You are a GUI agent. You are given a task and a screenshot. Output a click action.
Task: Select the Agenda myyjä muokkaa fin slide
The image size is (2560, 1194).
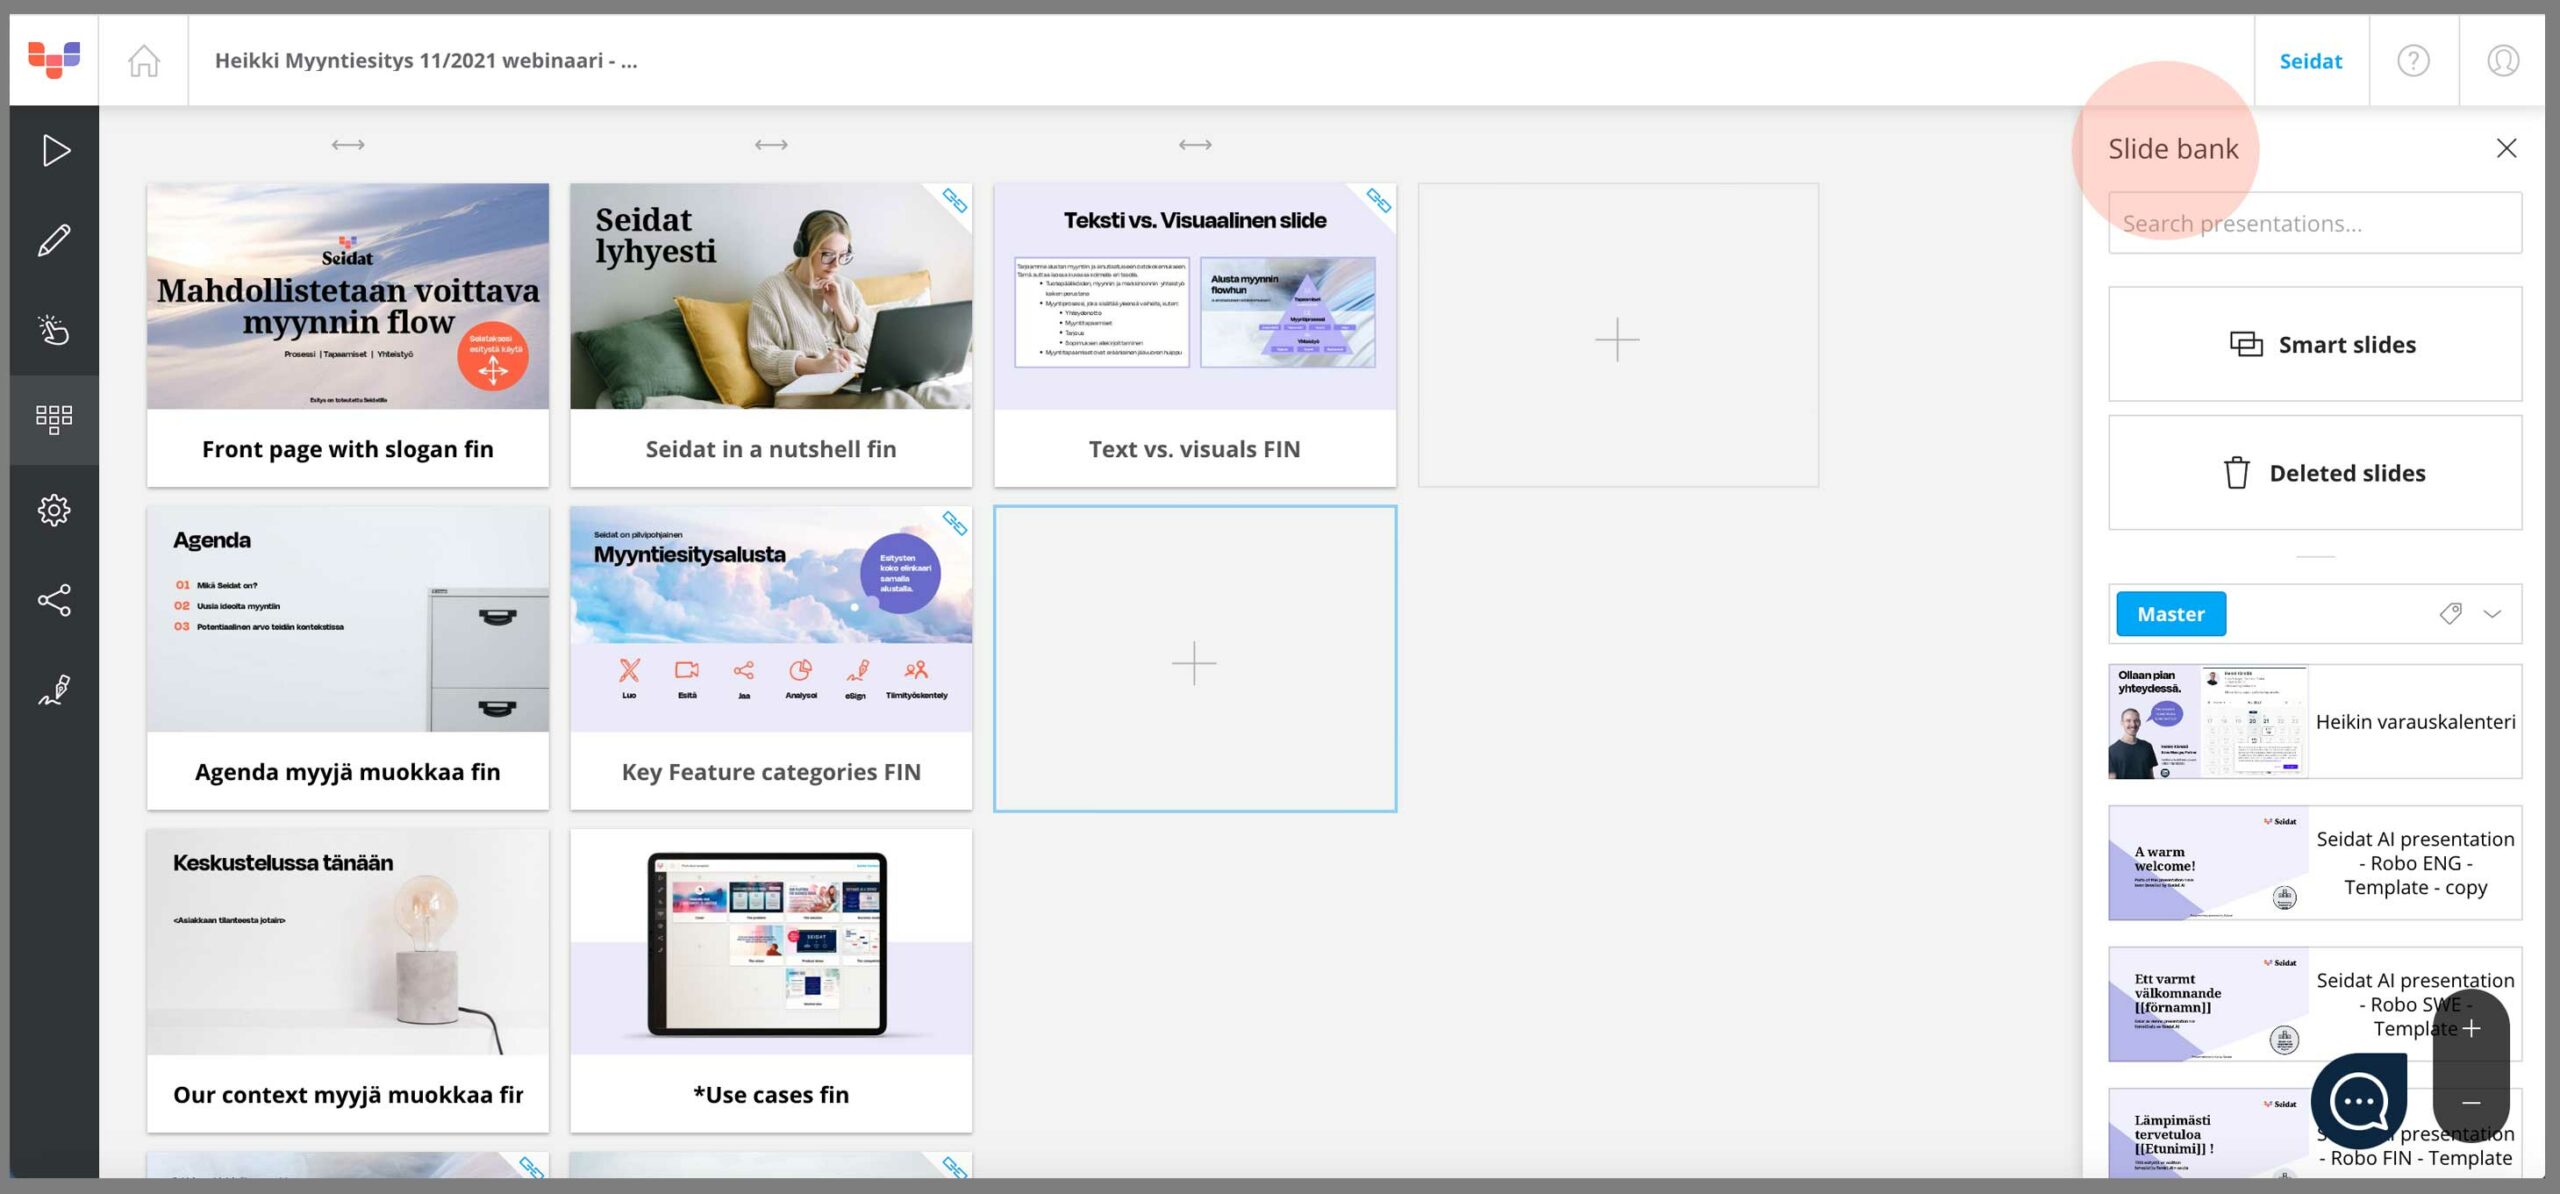tap(348, 658)
